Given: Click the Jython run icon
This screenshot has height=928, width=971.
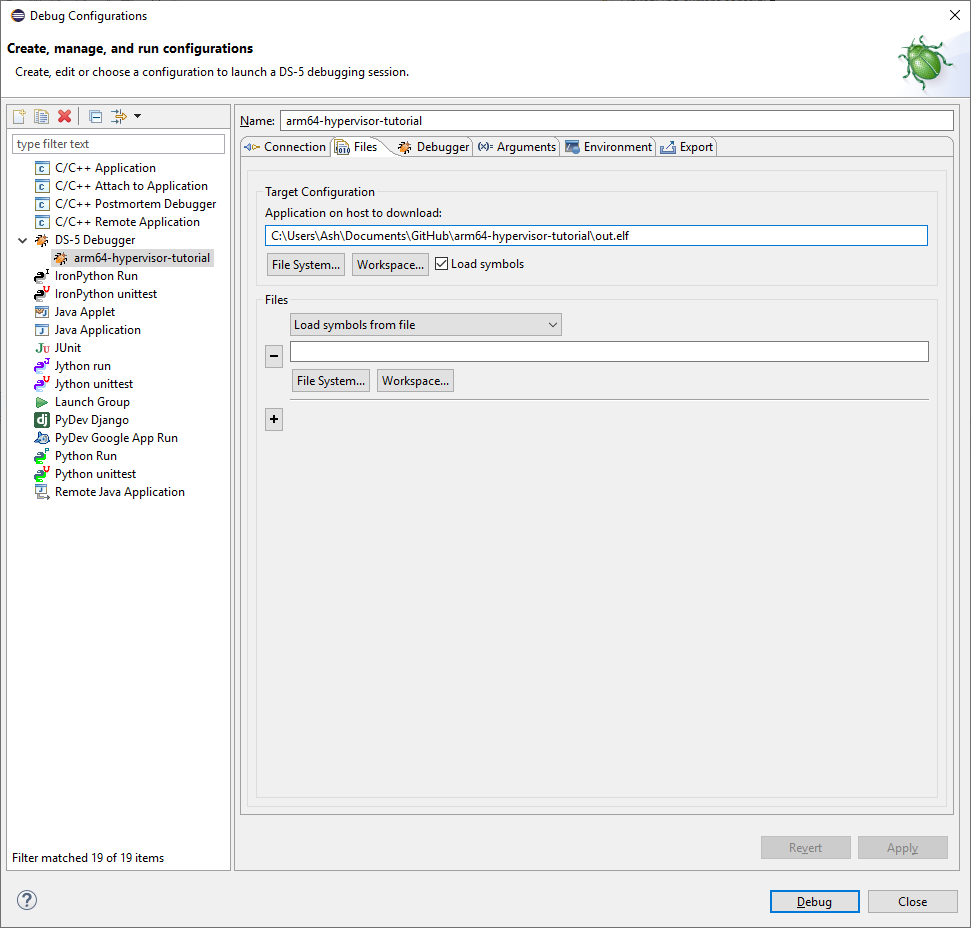Looking at the screenshot, I should (x=41, y=366).
